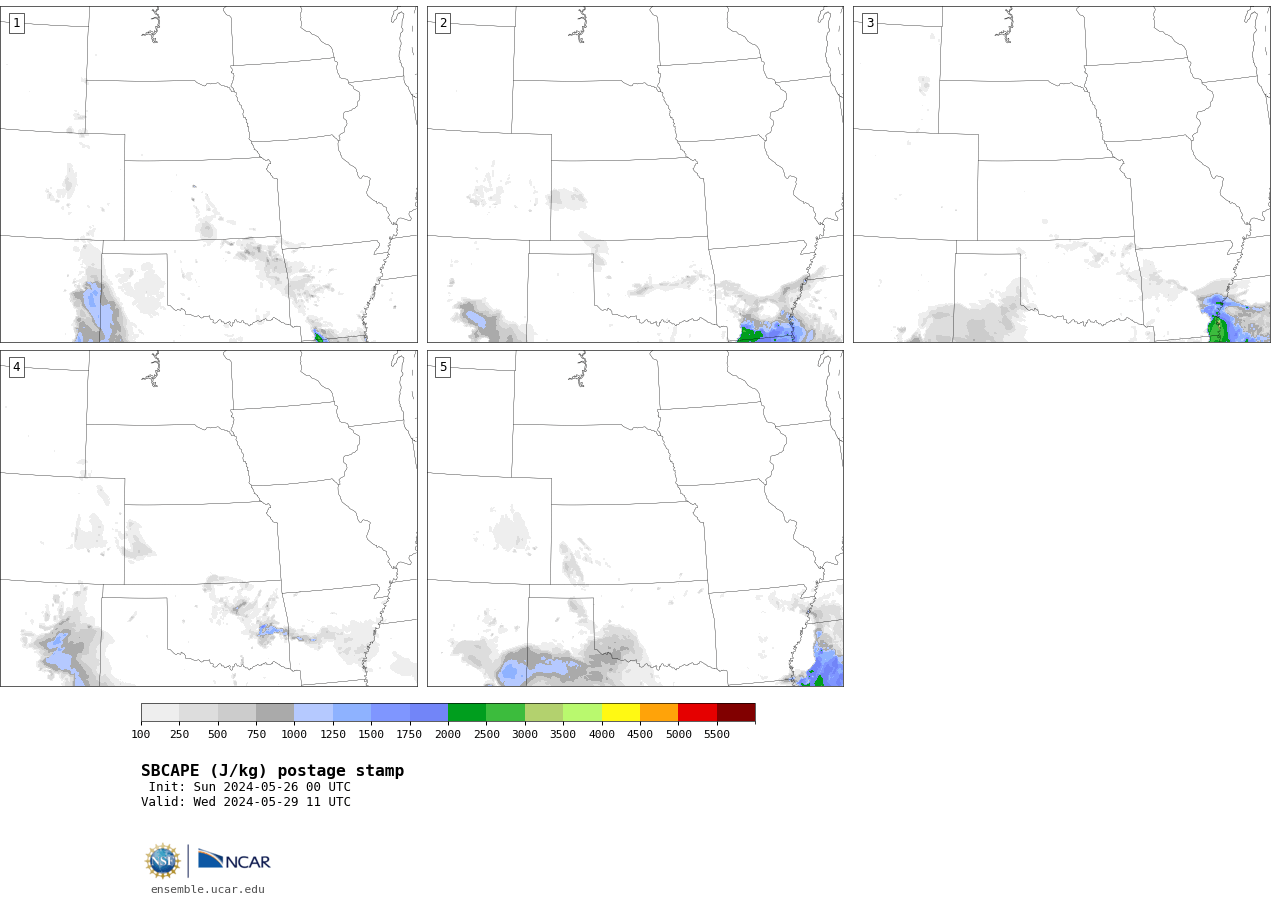Click the NCAR logo
The width and height of the screenshot is (1280, 901).
234,860
